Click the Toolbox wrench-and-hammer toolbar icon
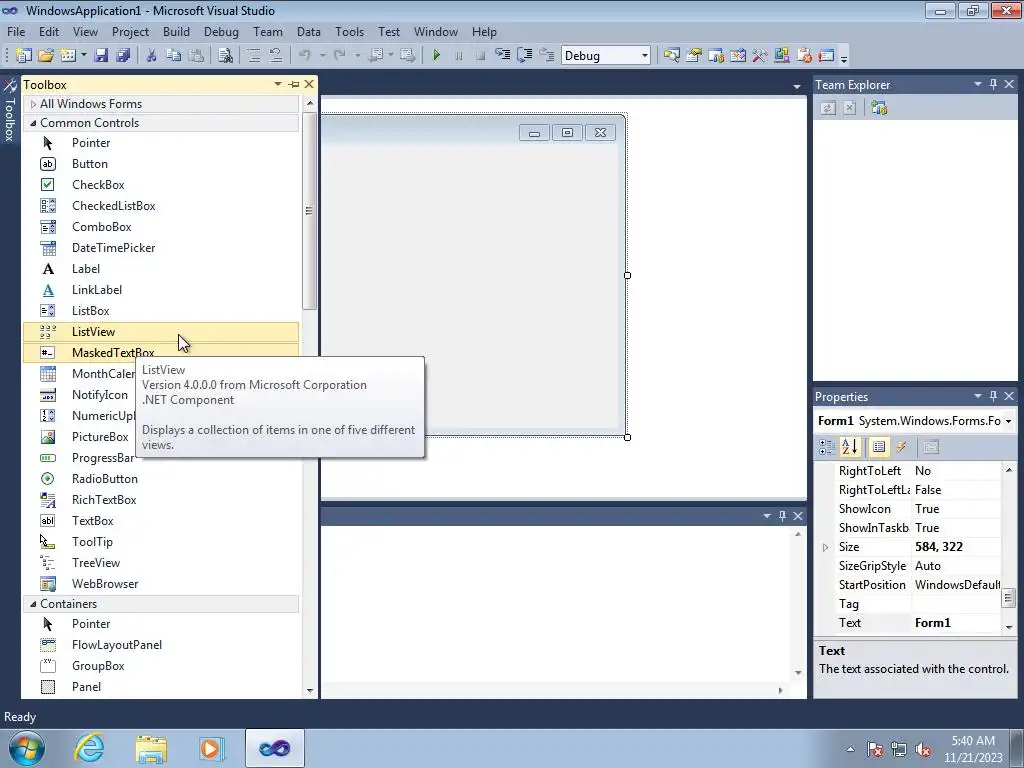 pos(760,56)
